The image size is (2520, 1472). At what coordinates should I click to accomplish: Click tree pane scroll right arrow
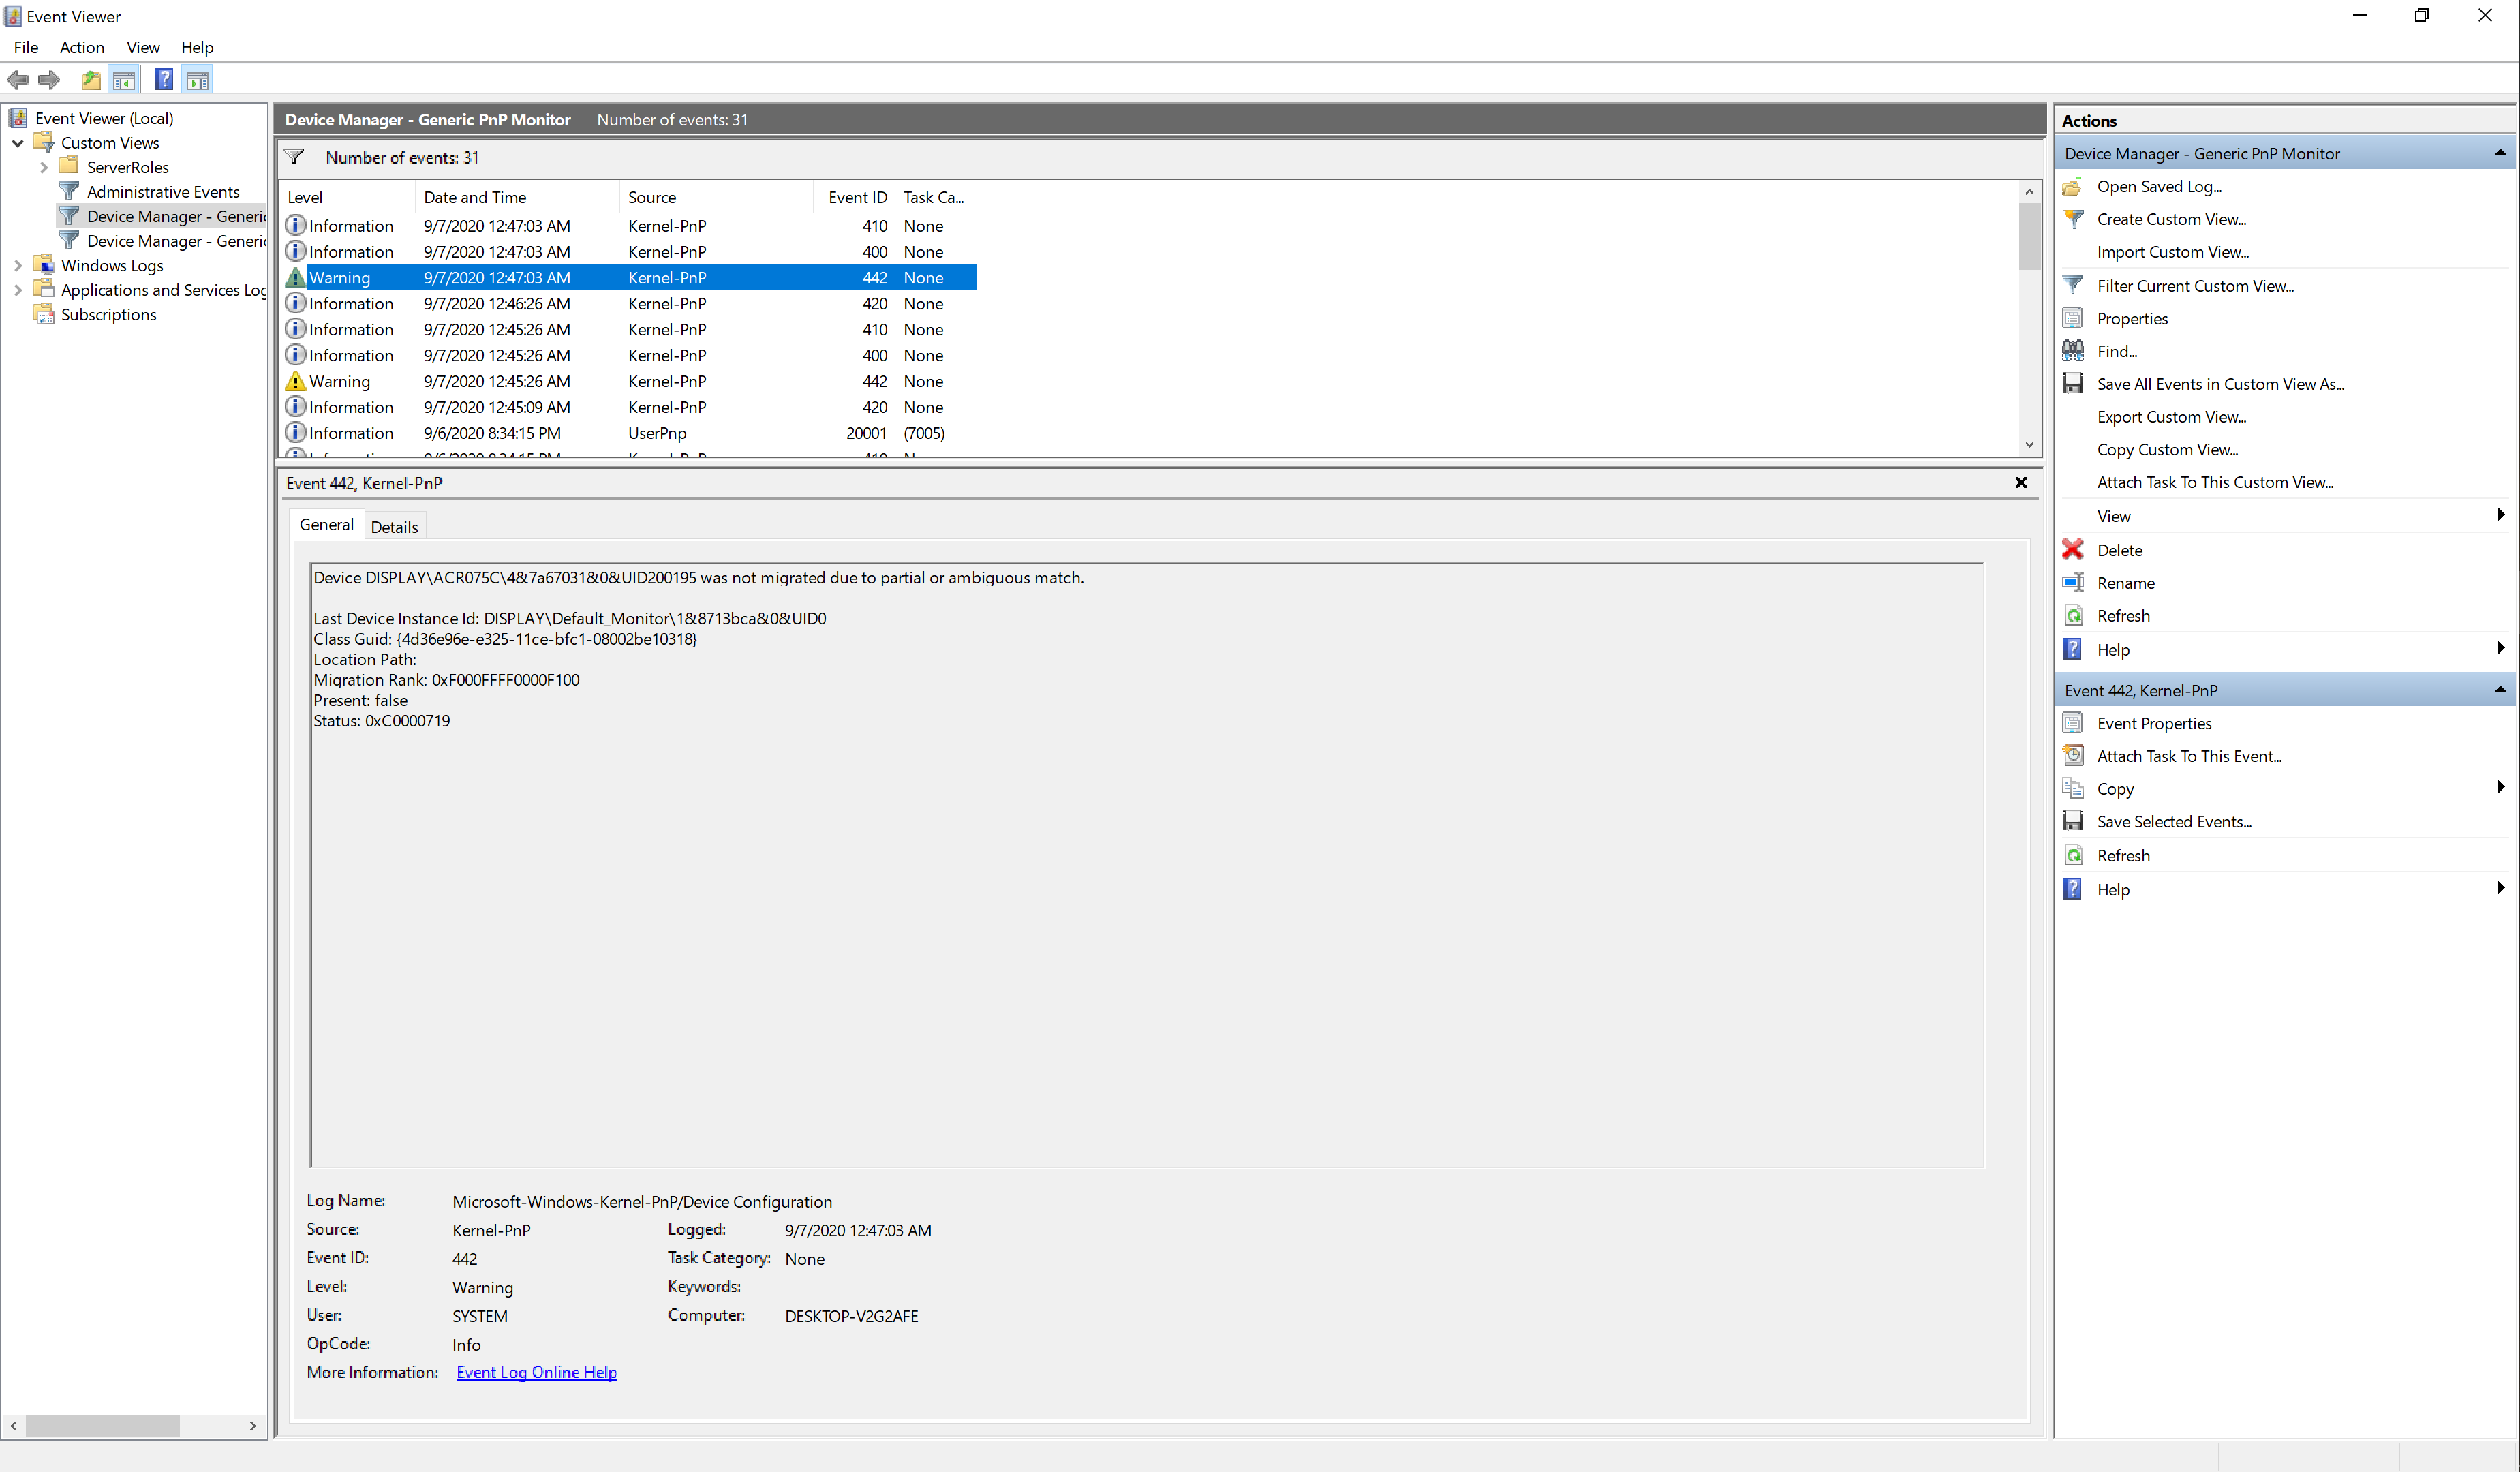pyautogui.click(x=253, y=1426)
